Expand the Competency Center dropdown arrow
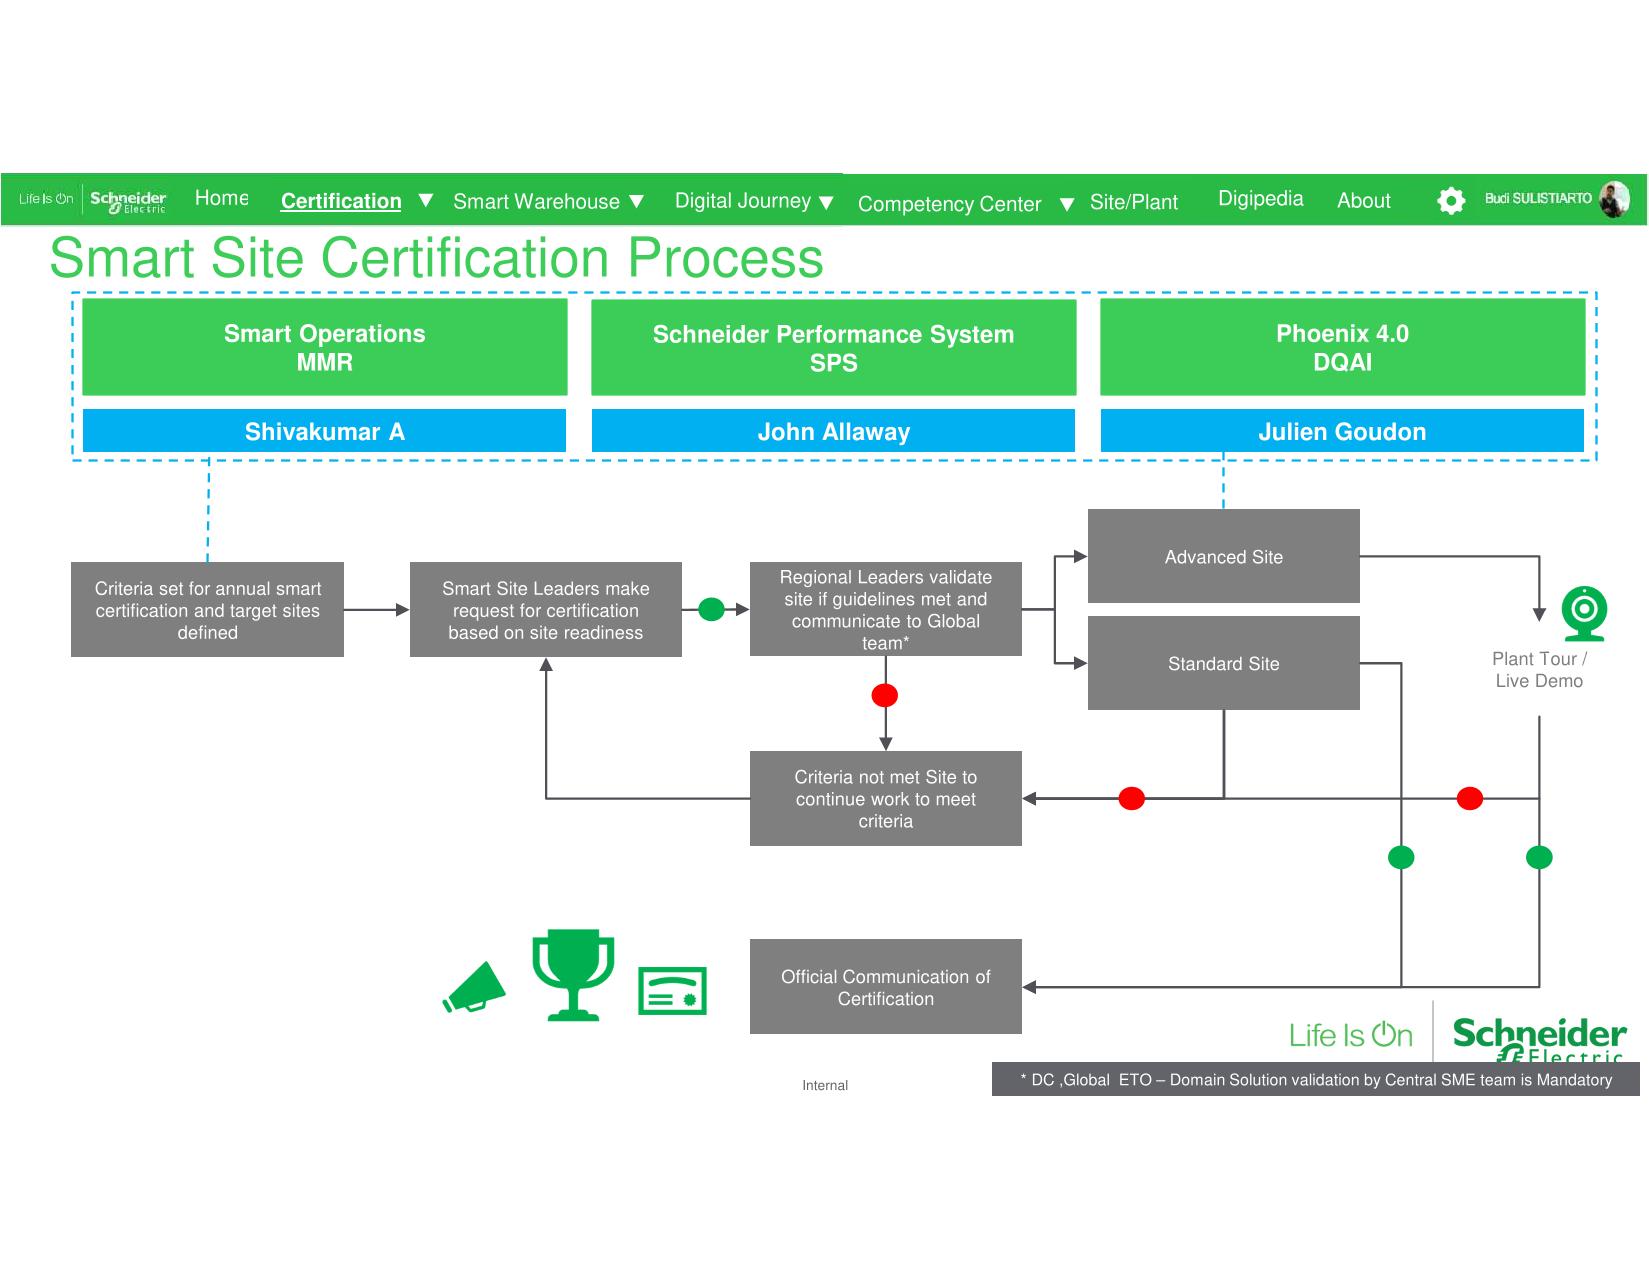The image size is (1649, 1275). 1067,204
